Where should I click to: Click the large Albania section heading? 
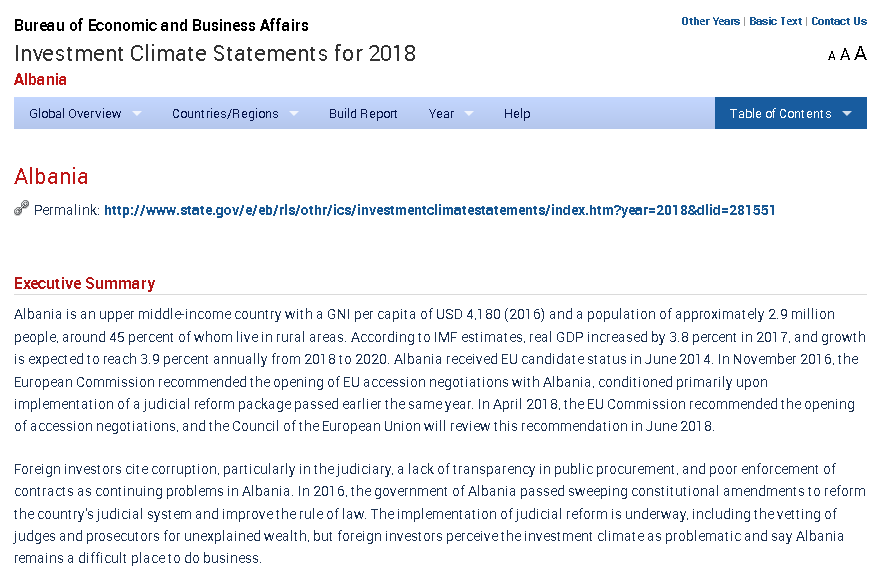(51, 177)
